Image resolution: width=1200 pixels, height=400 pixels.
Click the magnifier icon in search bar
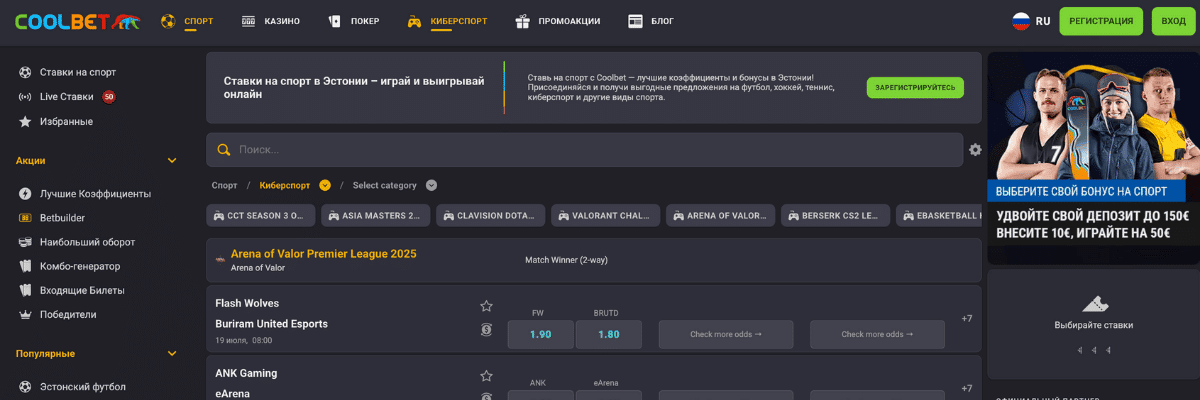point(224,150)
